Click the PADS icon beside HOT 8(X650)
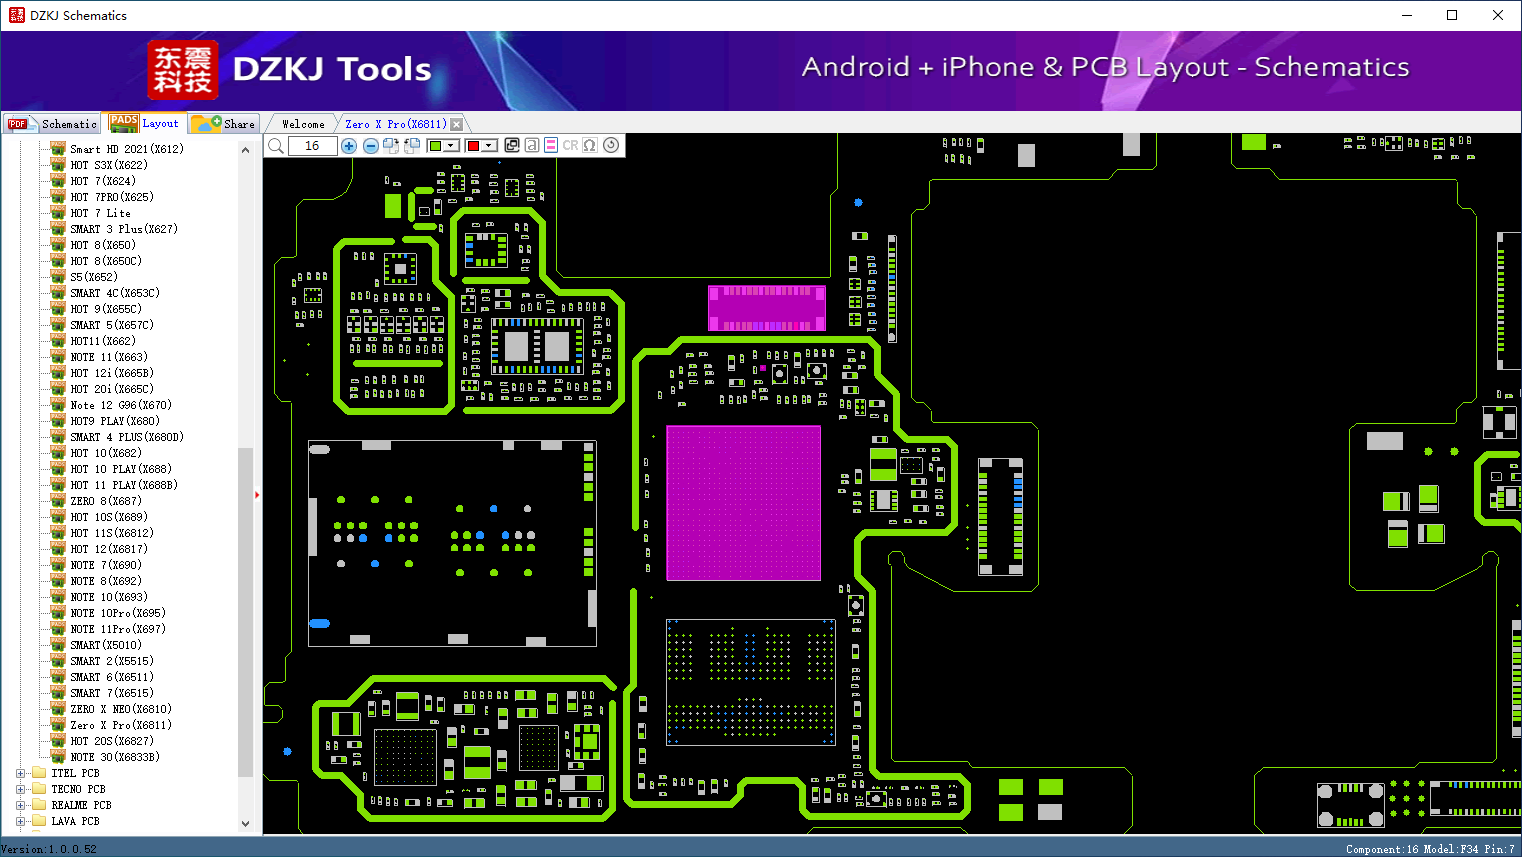 58,245
